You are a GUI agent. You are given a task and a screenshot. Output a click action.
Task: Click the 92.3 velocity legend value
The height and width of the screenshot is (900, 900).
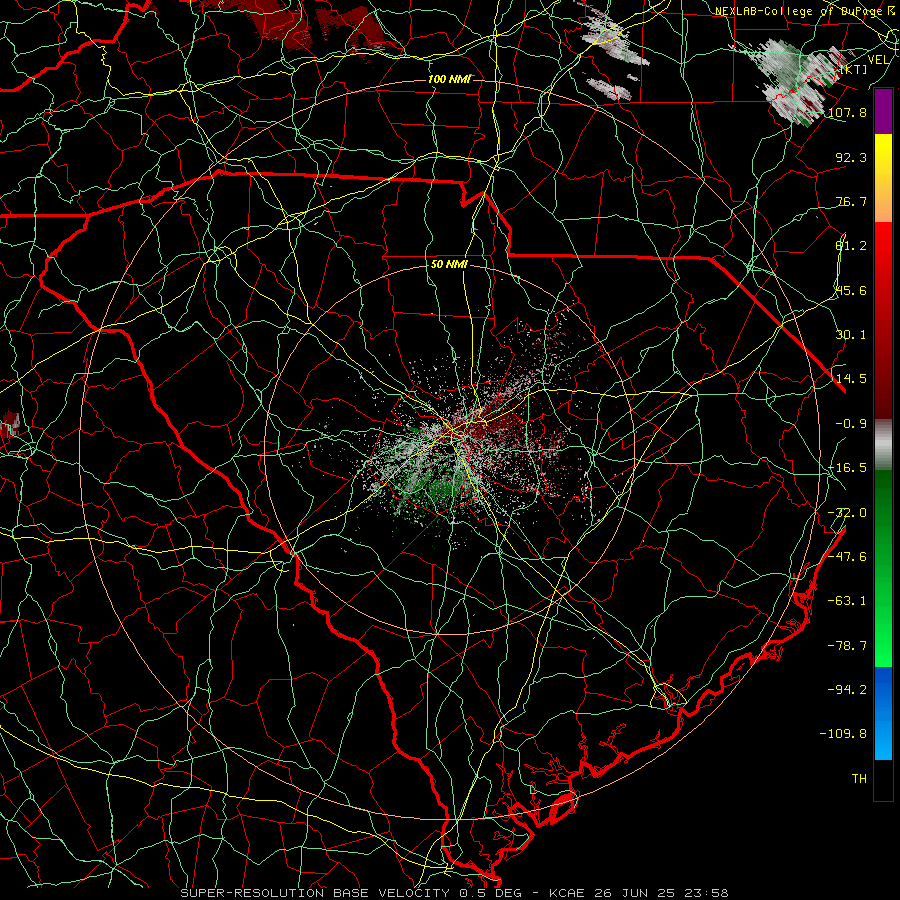(x=851, y=157)
